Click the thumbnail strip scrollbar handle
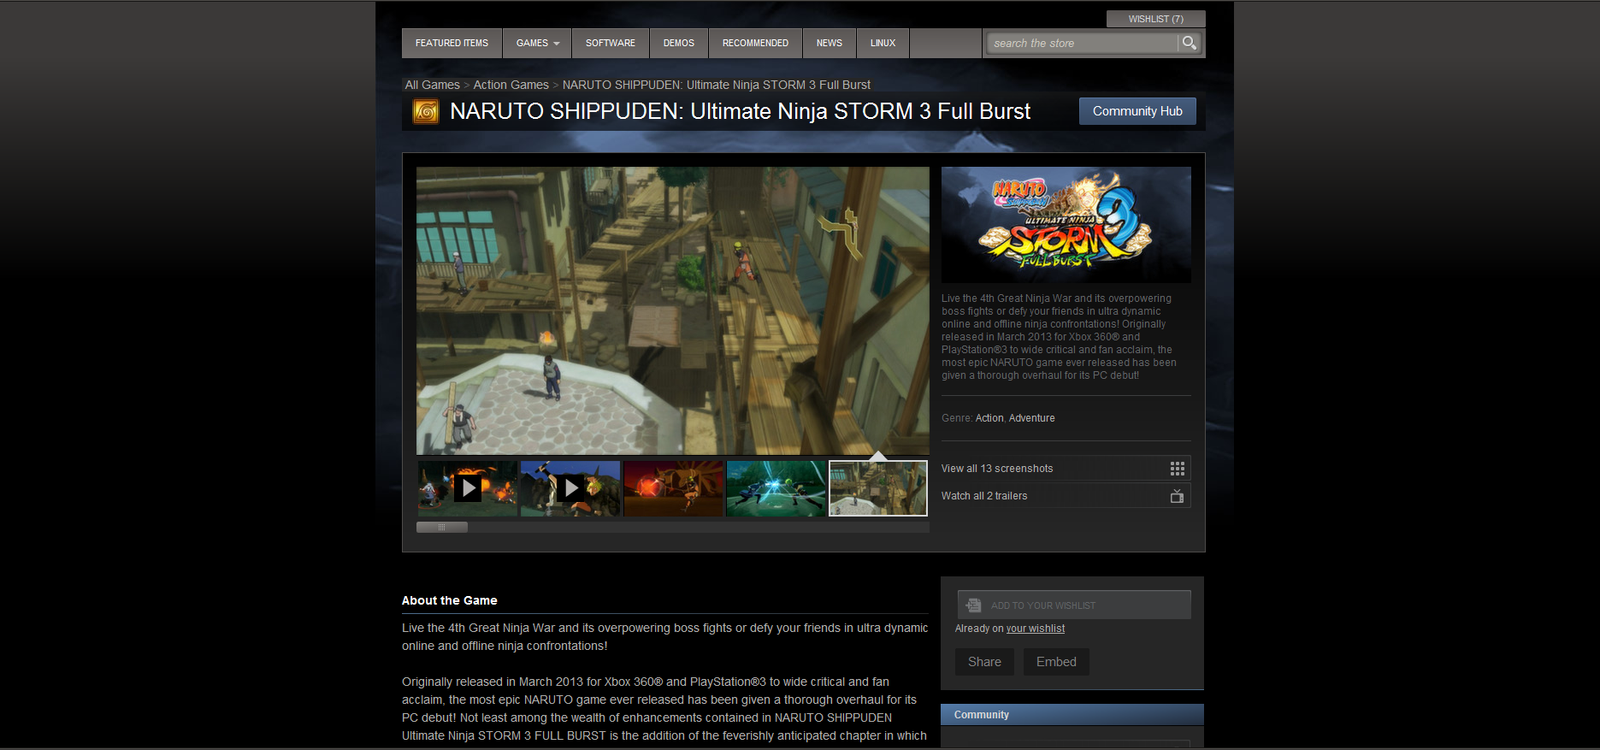 [x=442, y=527]
